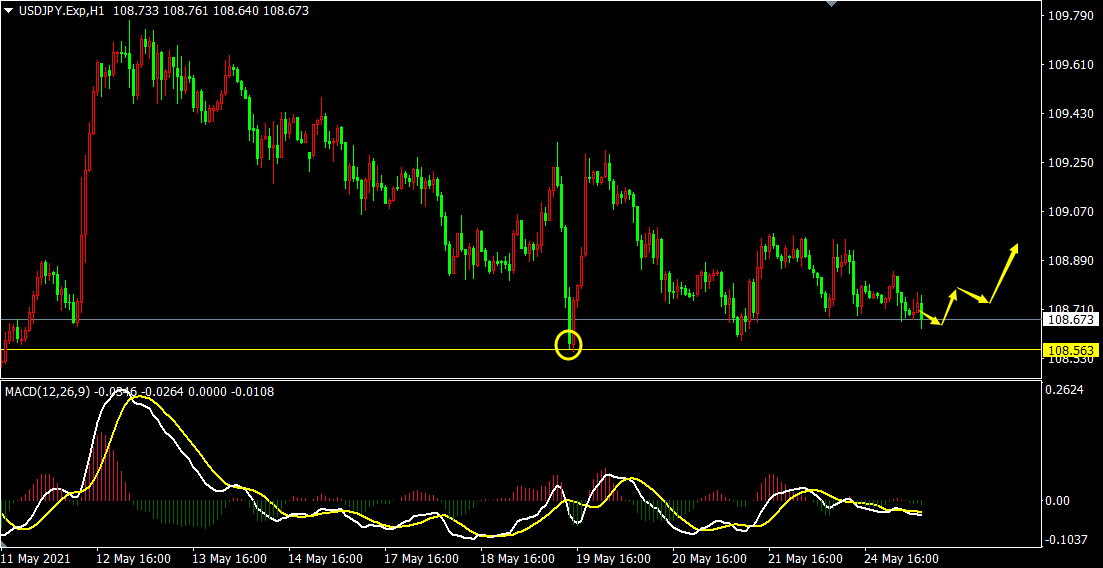The image size is (1103, 568).
Task: Click the yellow circle marking the 19 May low
Action: click(568, 346)
